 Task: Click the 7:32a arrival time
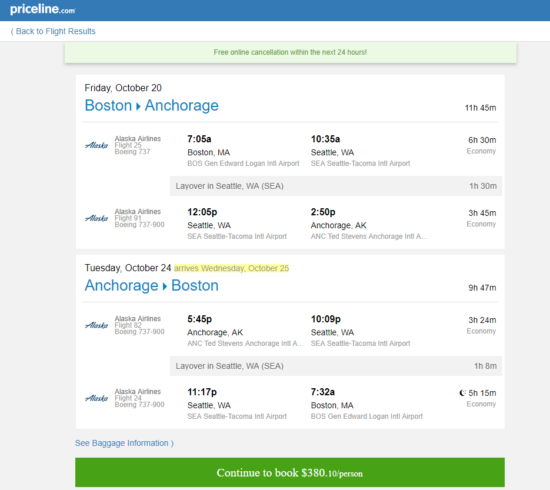click(323, 392)
